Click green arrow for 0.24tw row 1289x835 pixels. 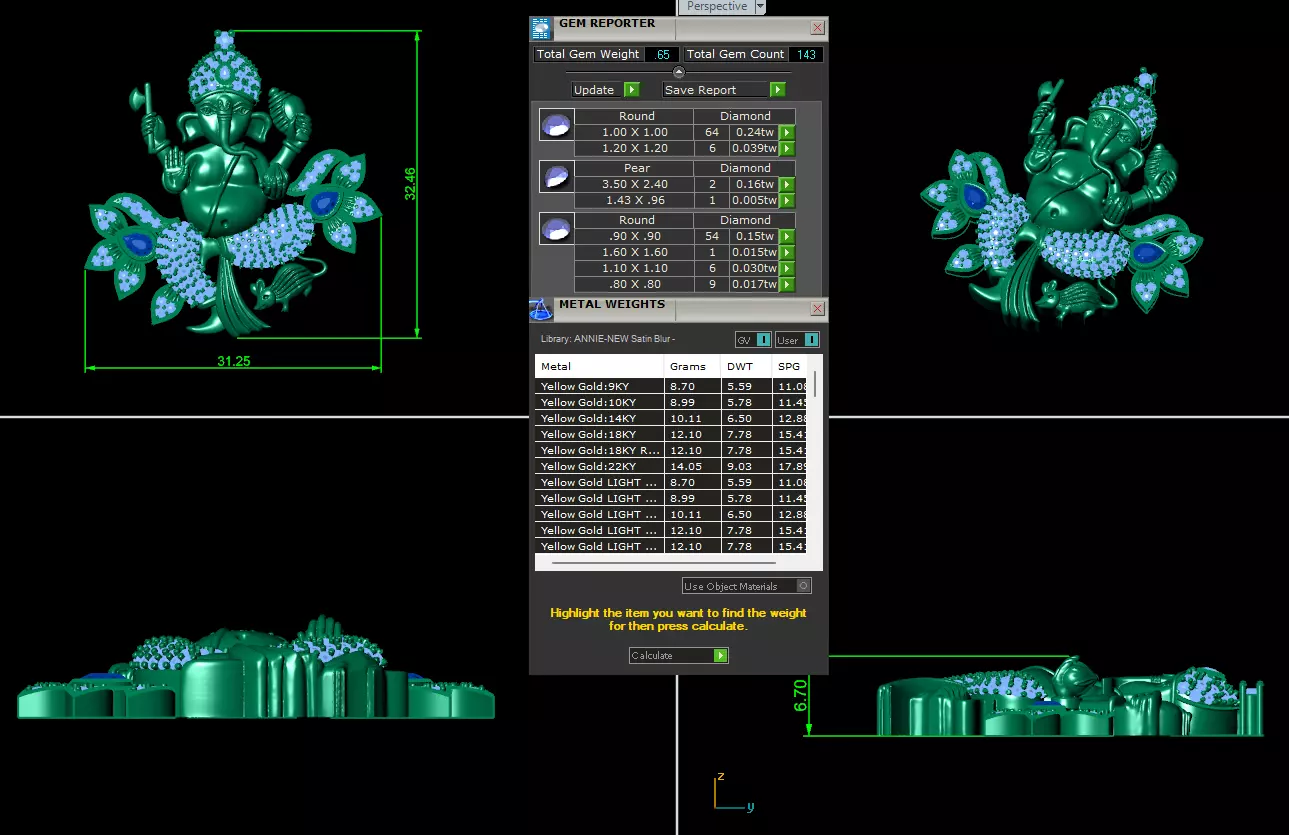[787, 132]
